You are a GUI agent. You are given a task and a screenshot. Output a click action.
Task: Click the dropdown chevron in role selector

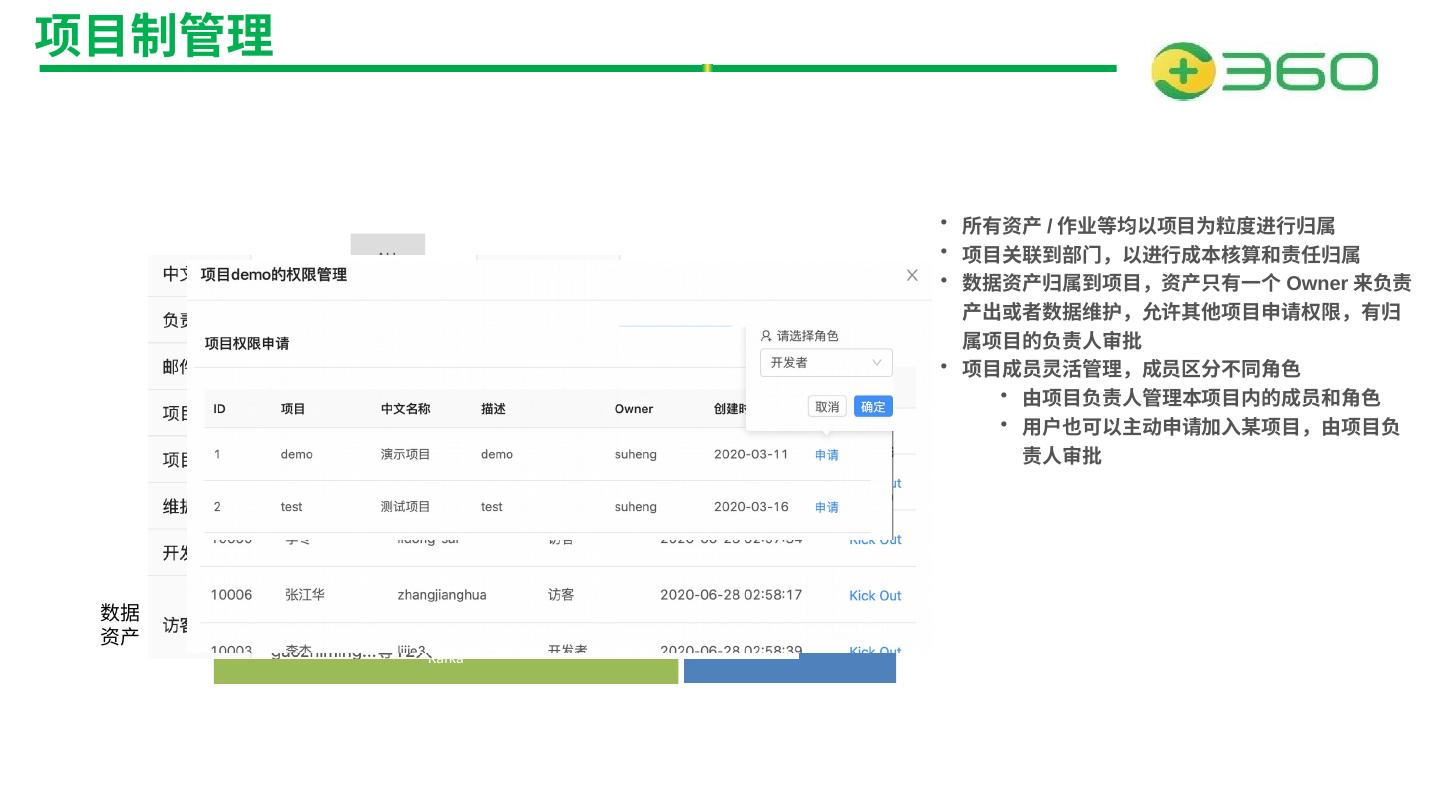pyautogui.click(x=877, y=363)
